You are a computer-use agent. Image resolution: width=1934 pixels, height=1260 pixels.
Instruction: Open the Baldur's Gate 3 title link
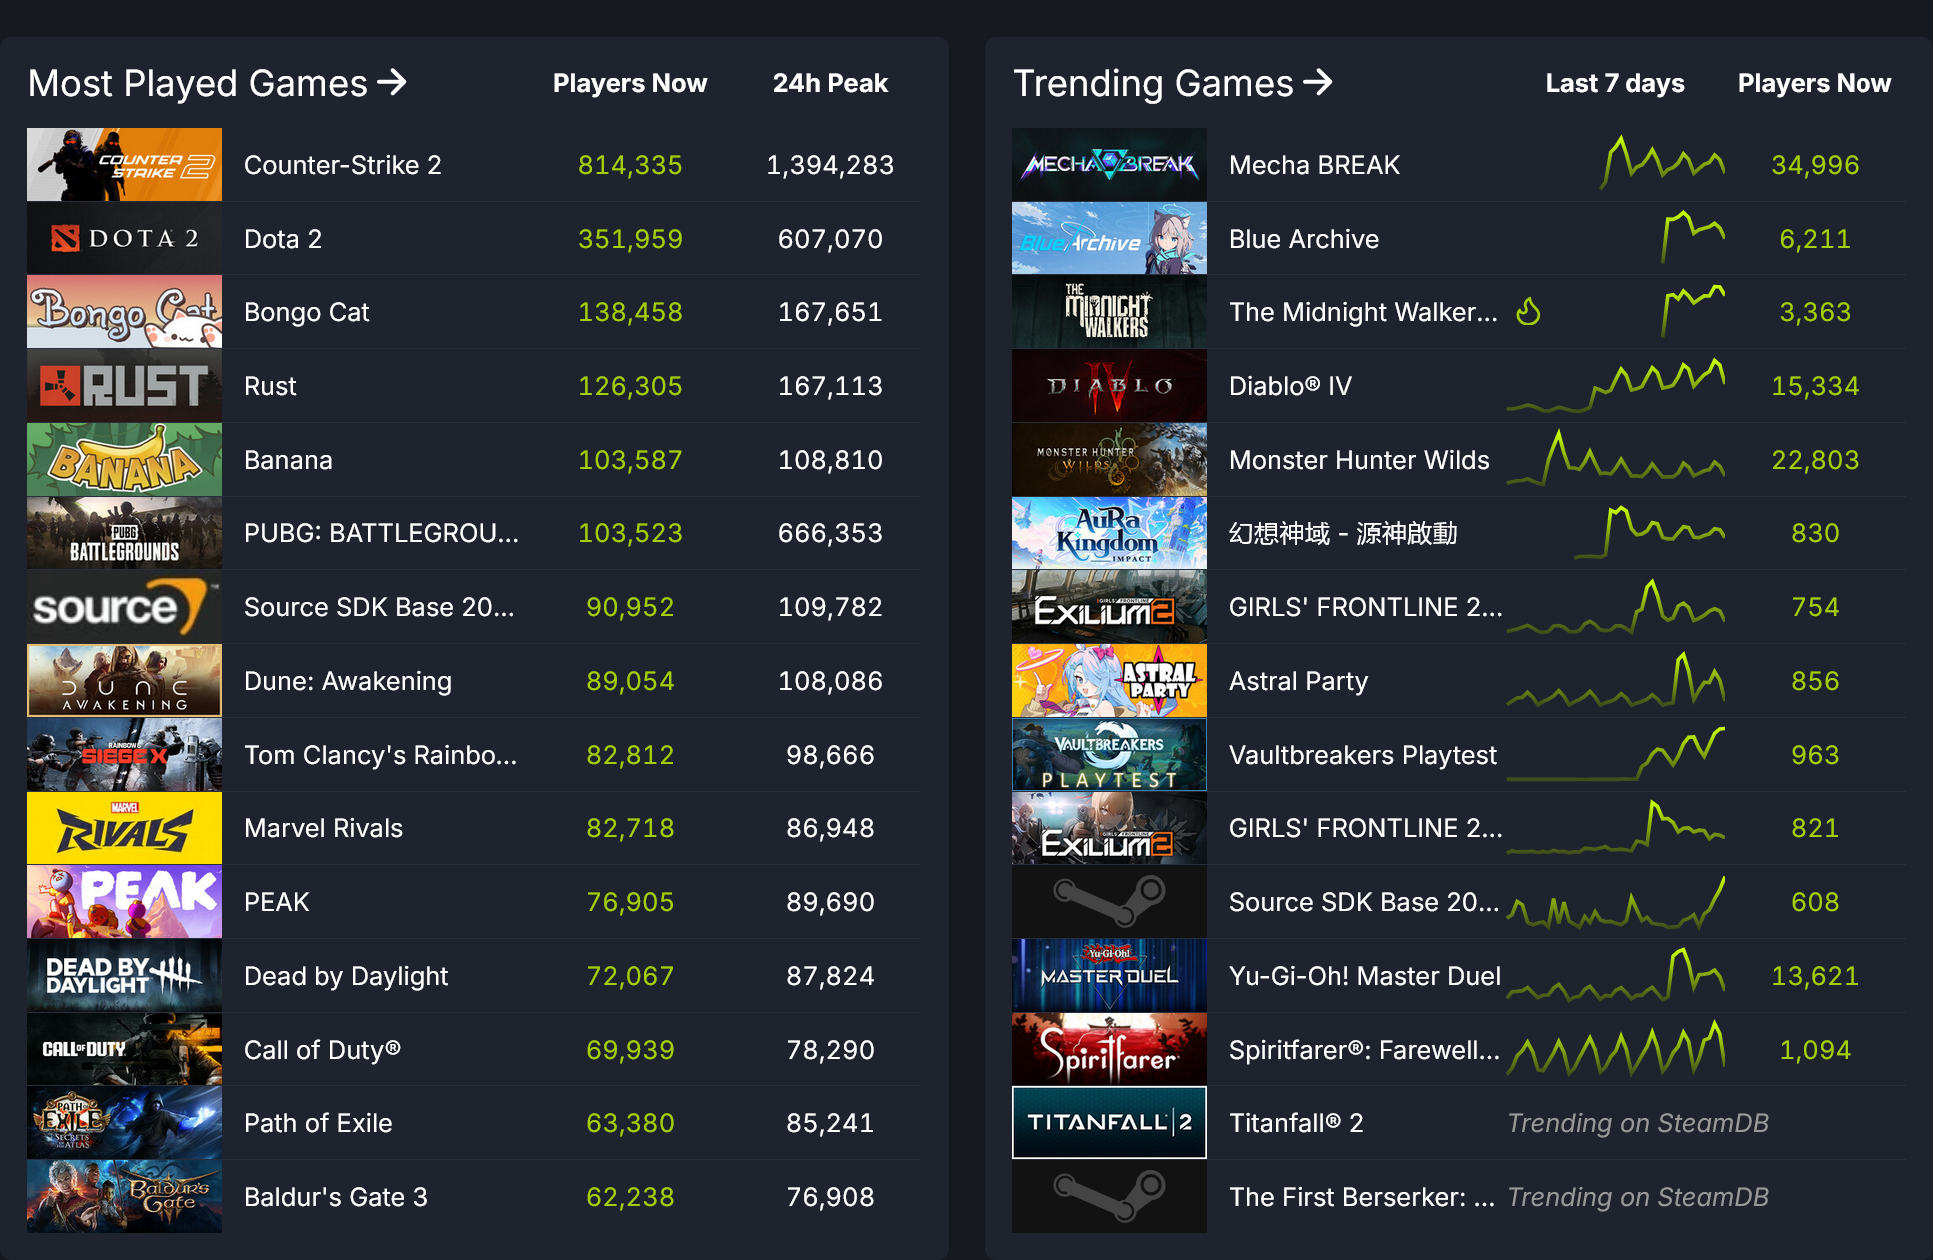335,1197
